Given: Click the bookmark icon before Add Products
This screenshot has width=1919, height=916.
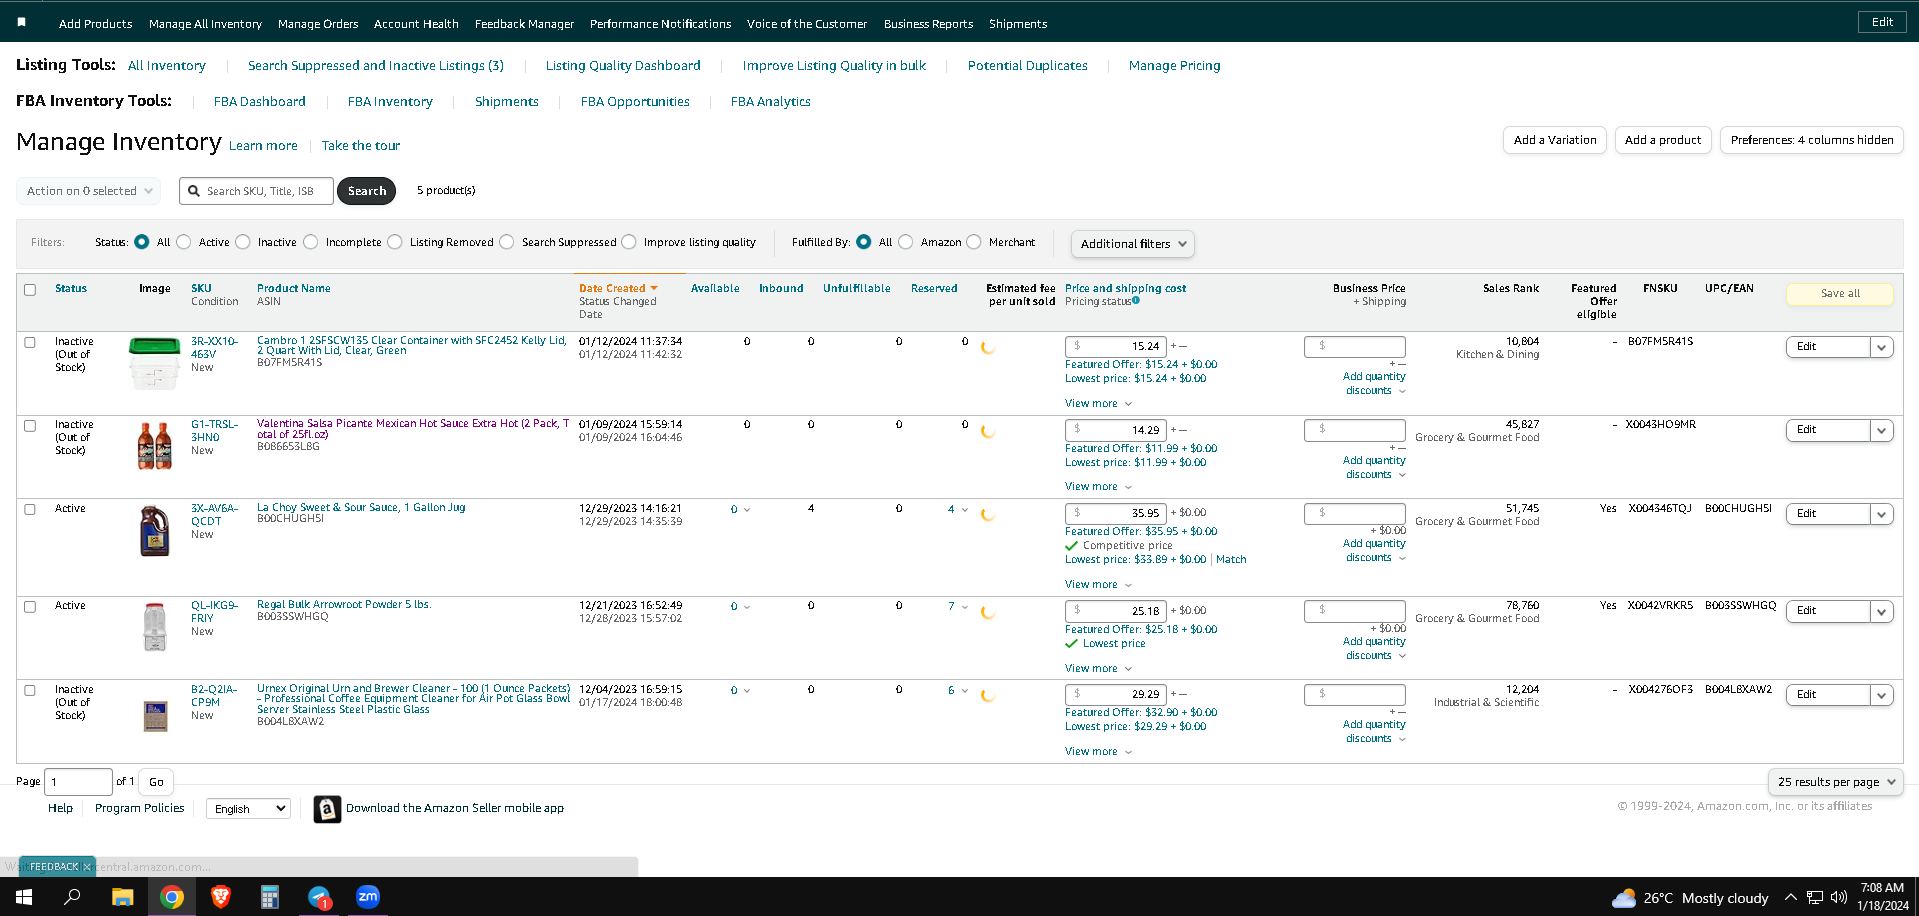Looking at the screenshot, I should point(22,22).
